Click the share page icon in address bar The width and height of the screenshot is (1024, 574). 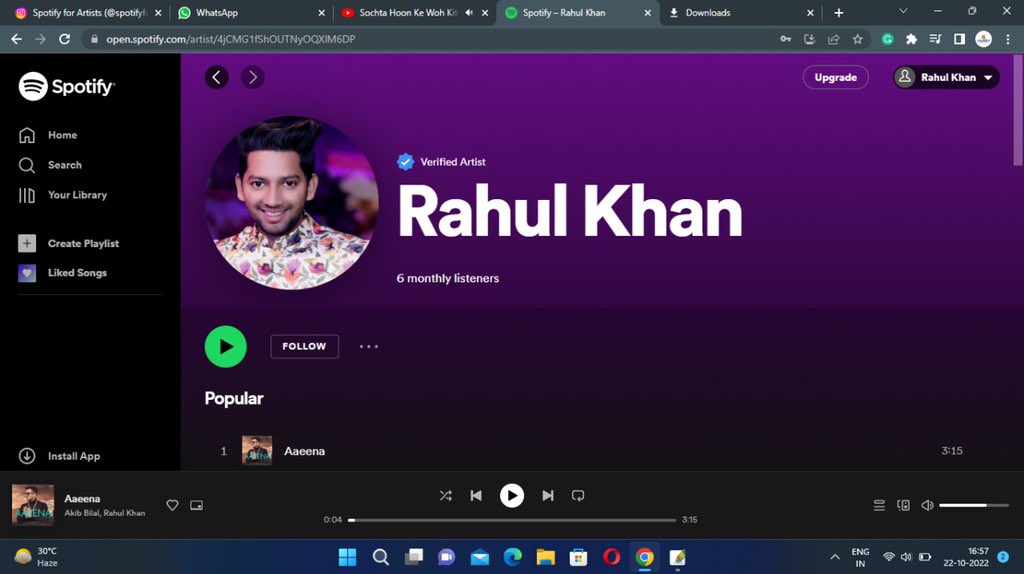pos(833,39)
